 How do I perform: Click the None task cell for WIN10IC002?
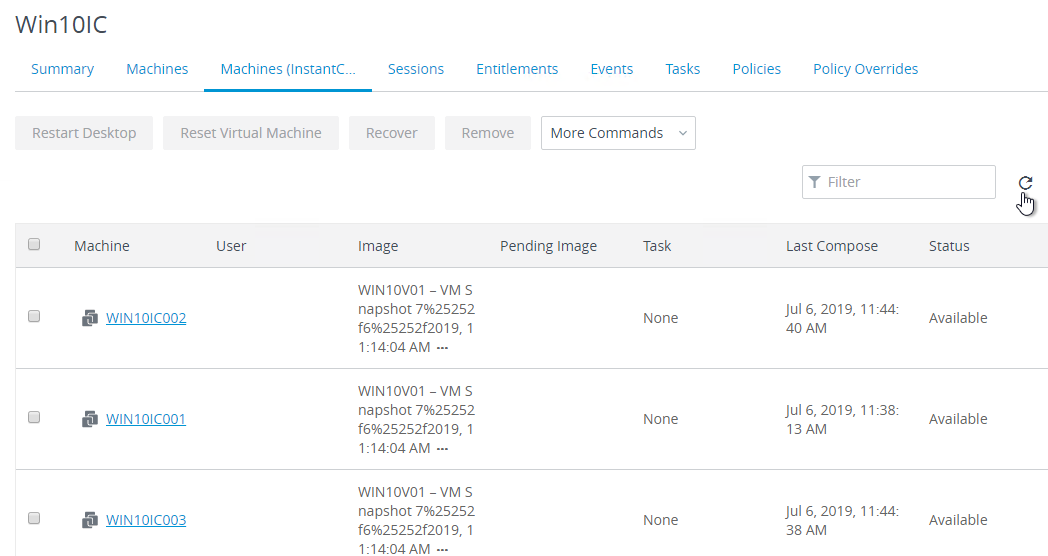[x=660, y=318]
